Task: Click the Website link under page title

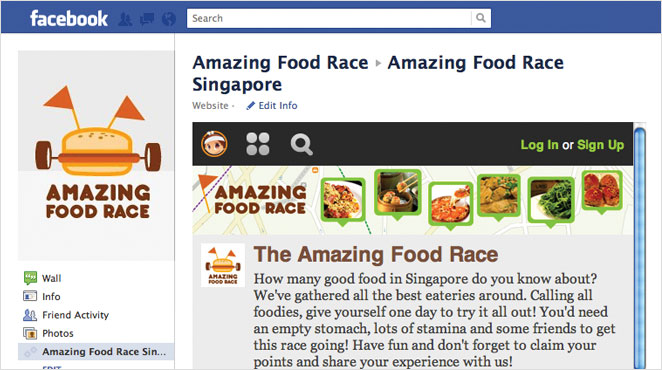Action: [x=210, y=106]
